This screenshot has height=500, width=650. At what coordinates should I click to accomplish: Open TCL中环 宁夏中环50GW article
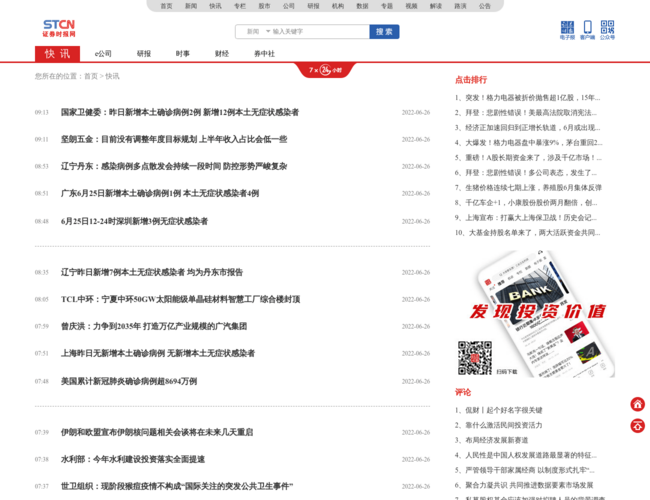point(180,299)
